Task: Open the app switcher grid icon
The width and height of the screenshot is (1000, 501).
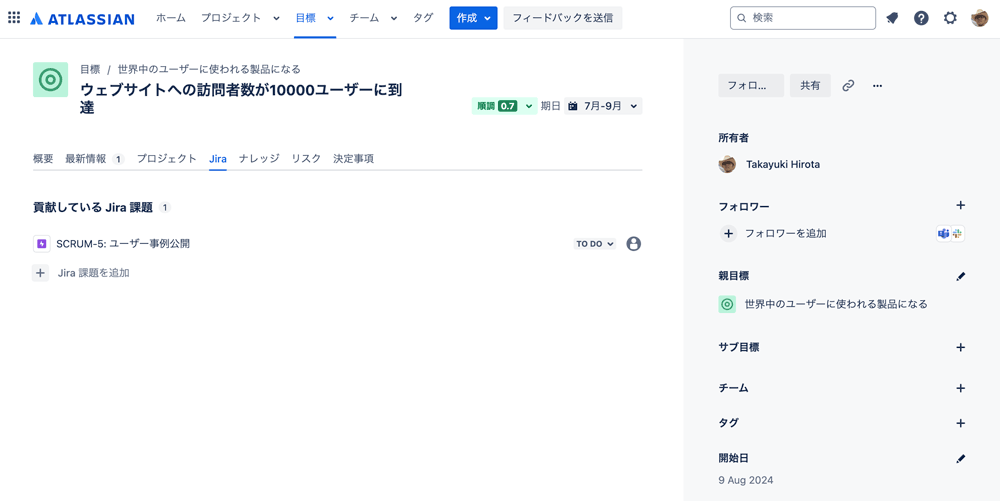Action: coord(14,18)
